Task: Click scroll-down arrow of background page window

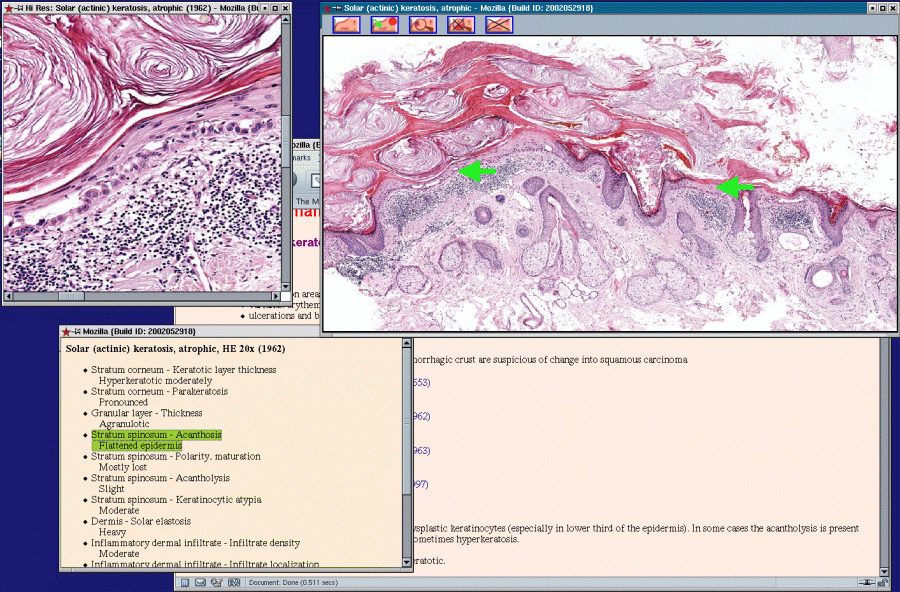Action: (884, 572)
